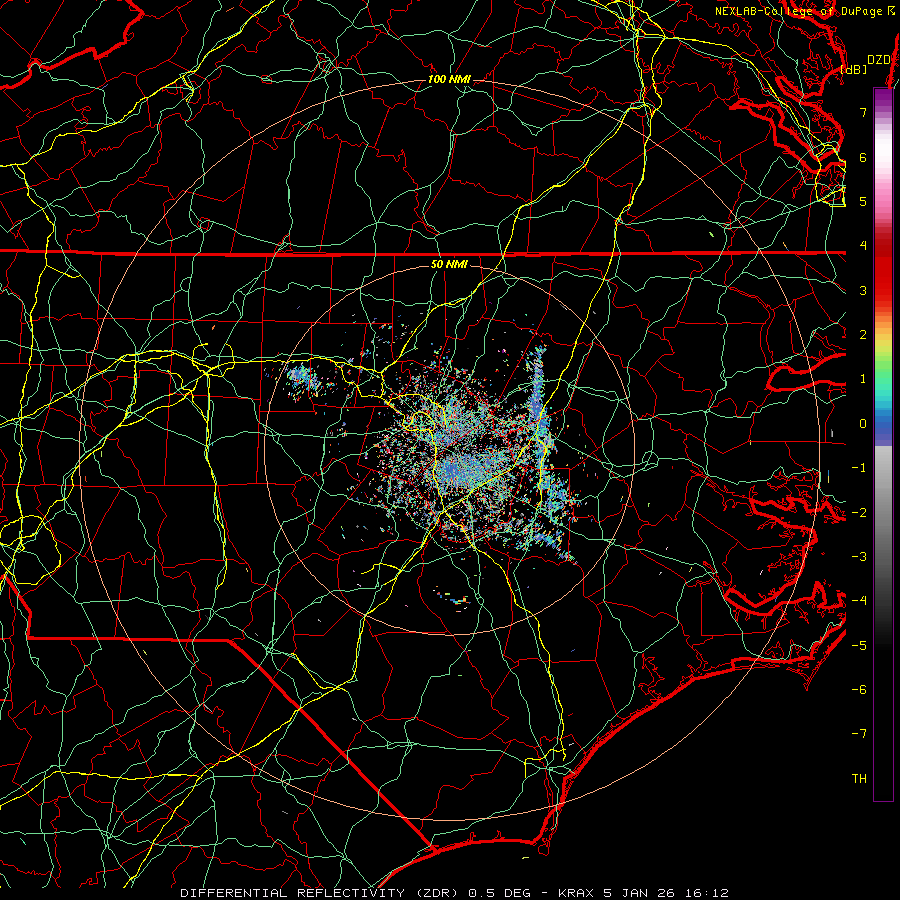
Task: Click the "4" tick label on the color scale
Action: (863, 246)
